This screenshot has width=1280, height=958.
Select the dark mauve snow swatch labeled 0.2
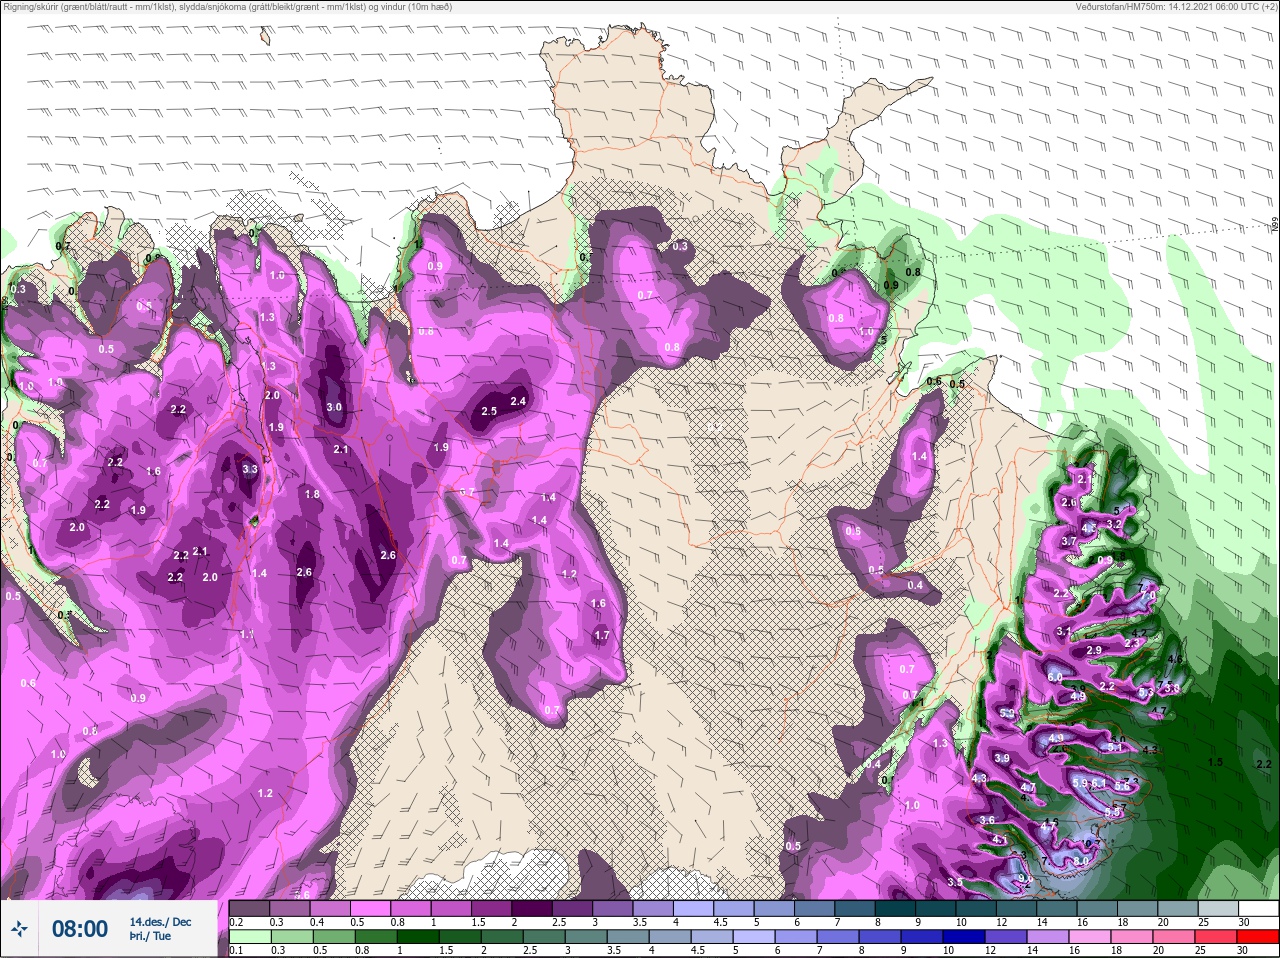tap(250, 909)
